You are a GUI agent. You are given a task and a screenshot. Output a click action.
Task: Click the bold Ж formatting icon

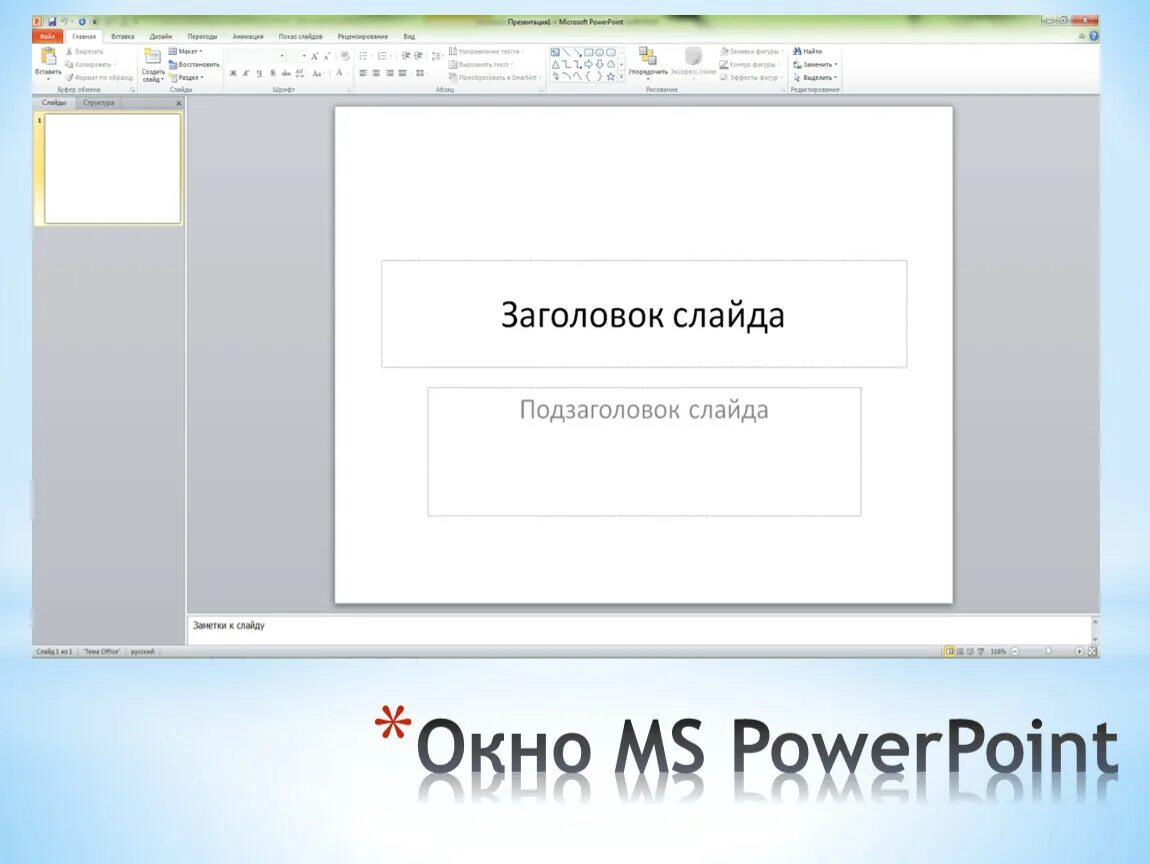(x=233, y=73)
